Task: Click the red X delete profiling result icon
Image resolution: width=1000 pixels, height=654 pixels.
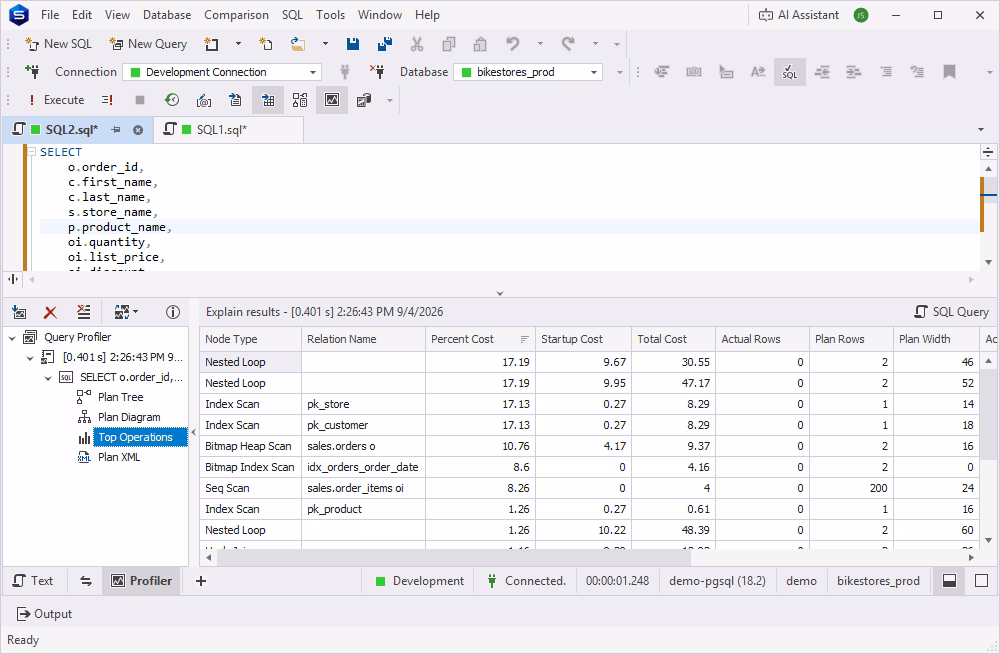Action: (x=50, y=312)
